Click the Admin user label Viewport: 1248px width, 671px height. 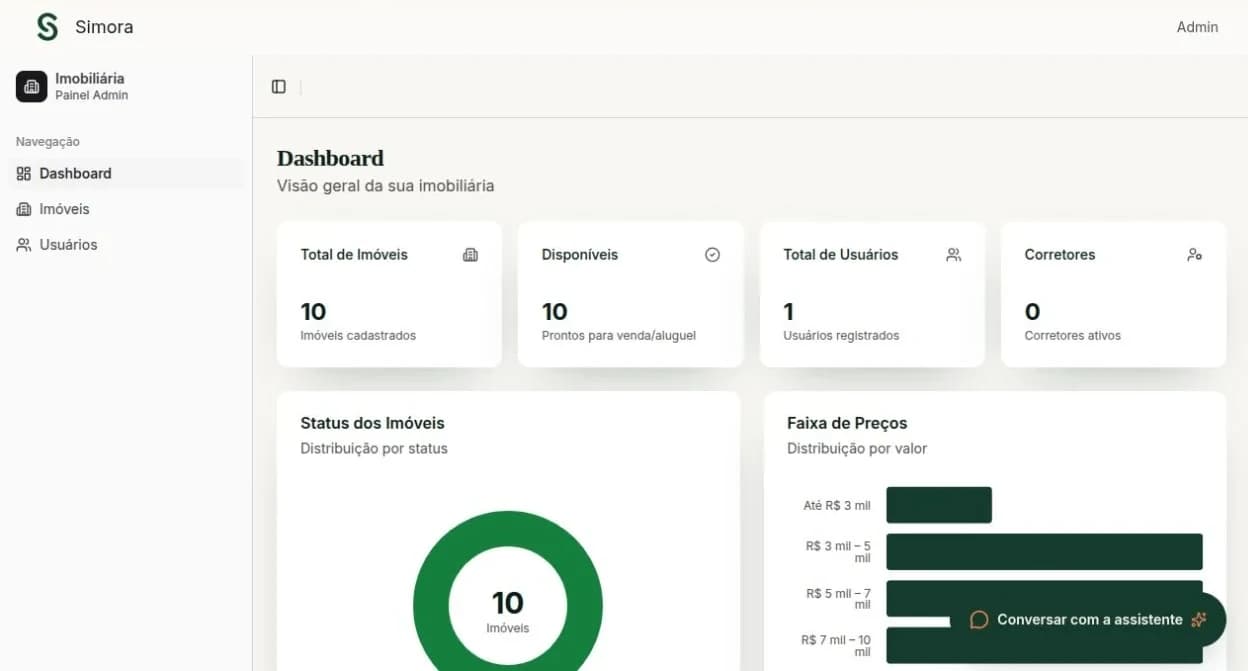coord(1197,27)
